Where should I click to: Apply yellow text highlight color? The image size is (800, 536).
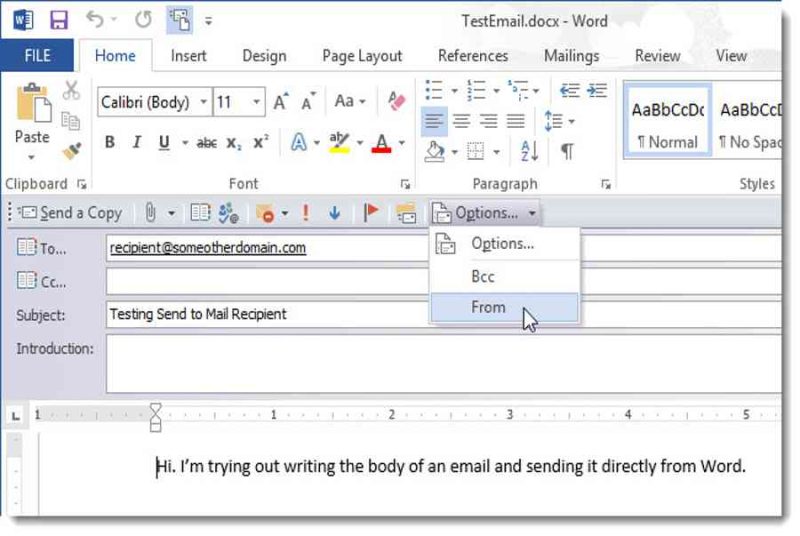click(x=339, y=142)
